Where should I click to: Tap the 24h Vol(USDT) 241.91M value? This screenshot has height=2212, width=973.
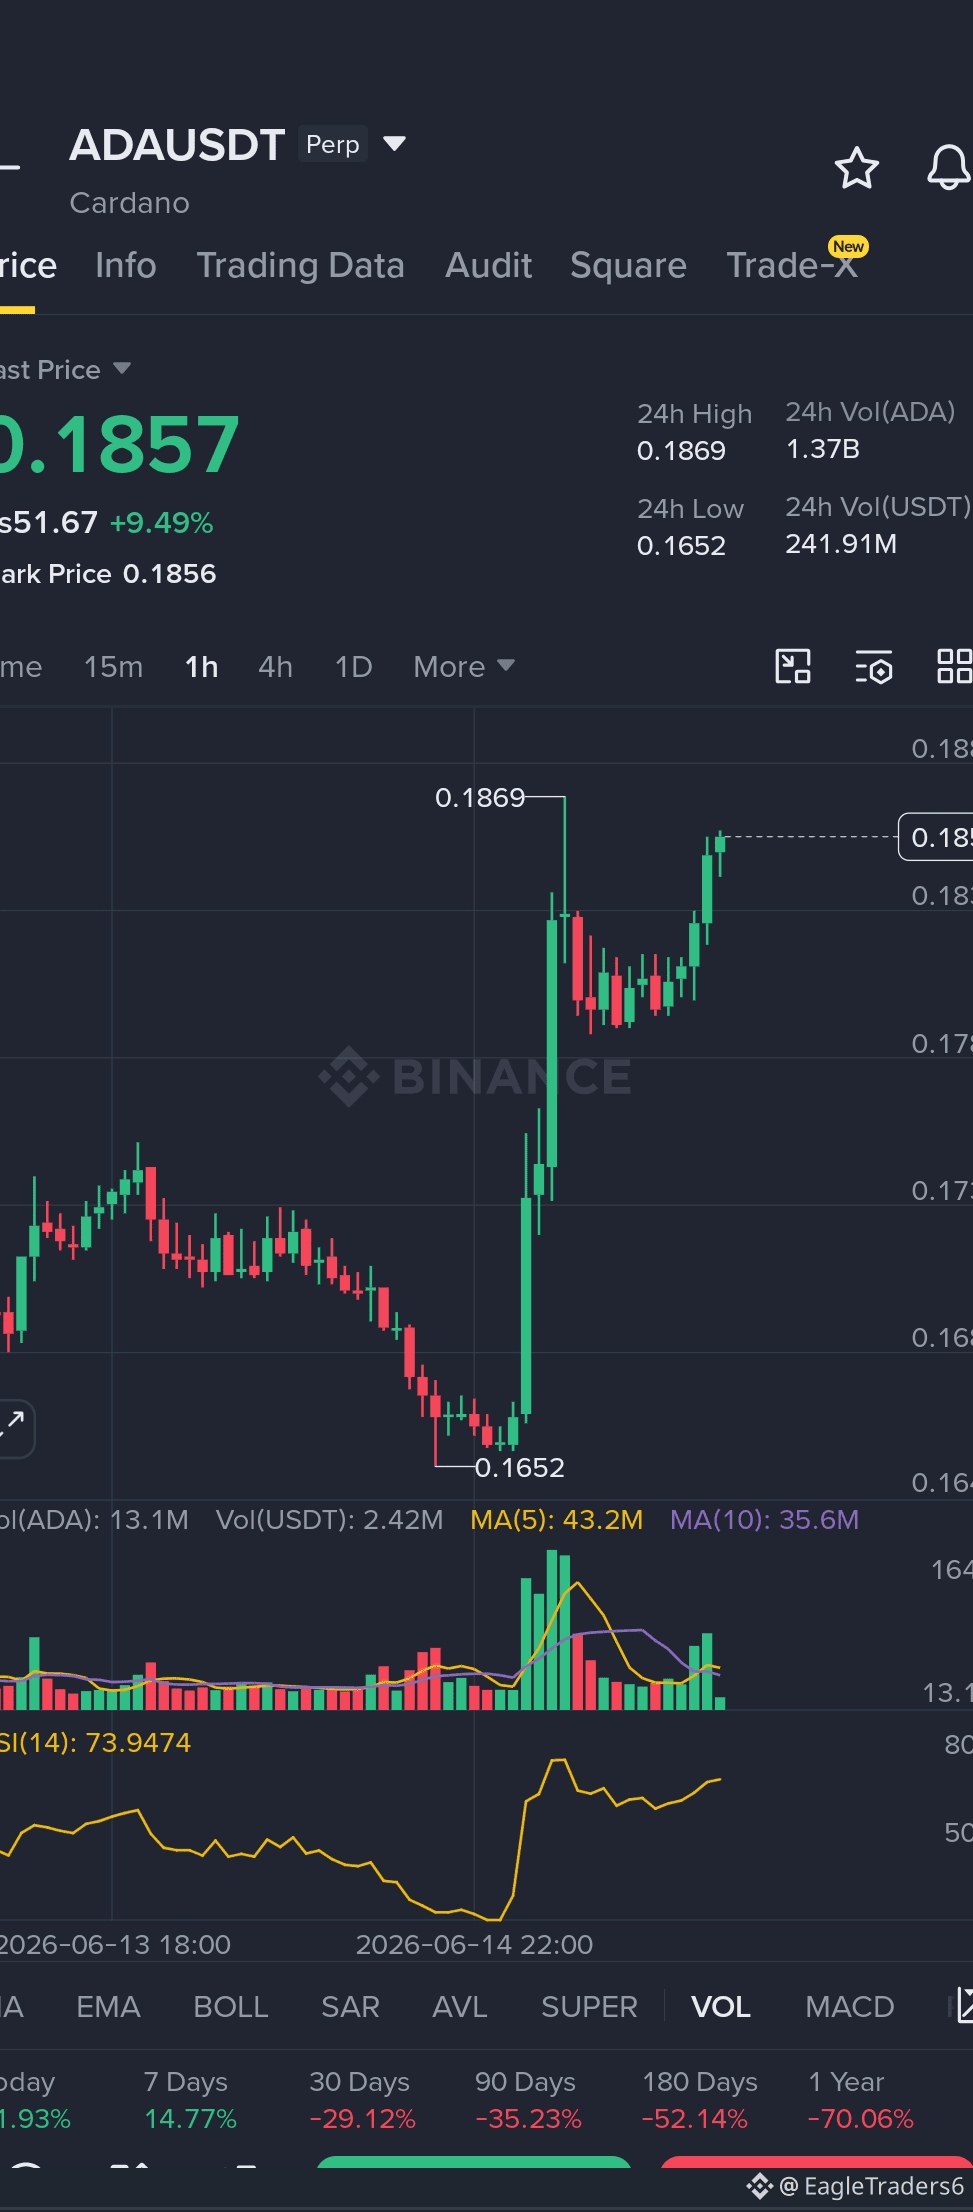tap(841, 543)
